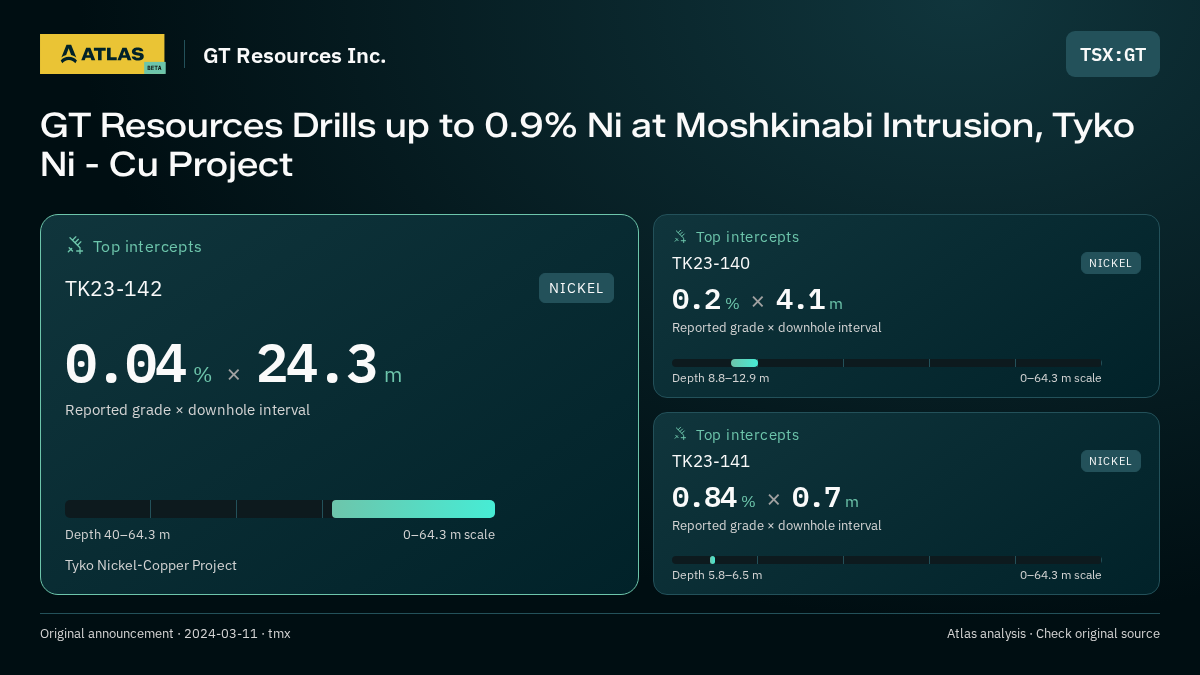Click the drill icon in TK23-141 card

point(680,435)
